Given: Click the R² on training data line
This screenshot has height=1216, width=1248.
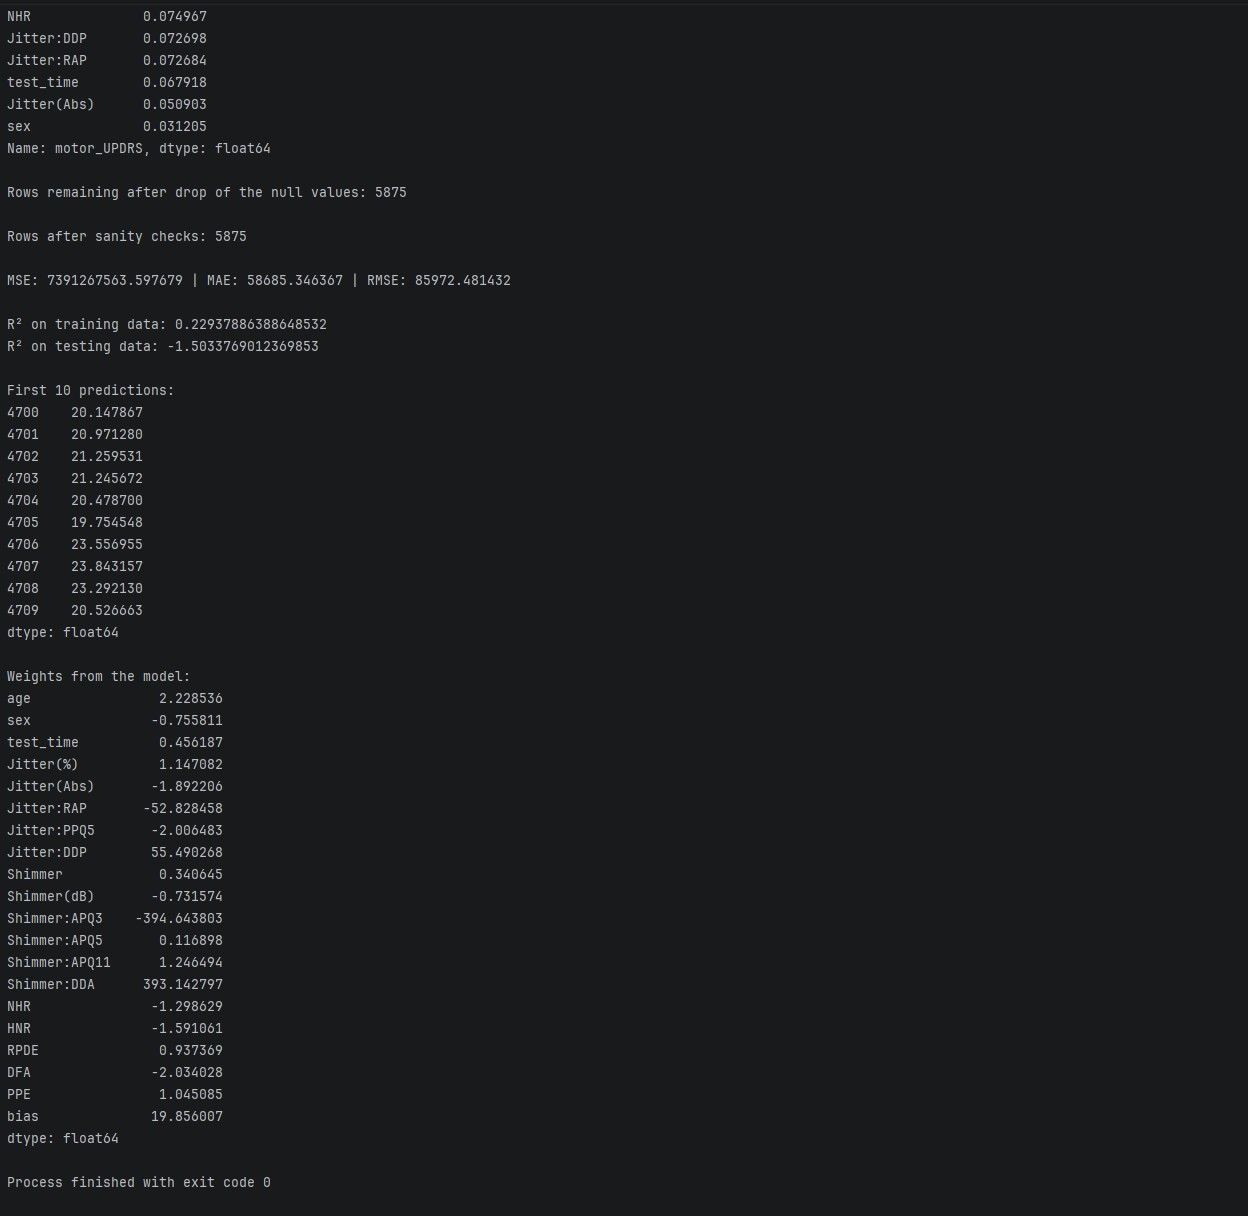Looking at the screenshot, I should pos(166,325).
